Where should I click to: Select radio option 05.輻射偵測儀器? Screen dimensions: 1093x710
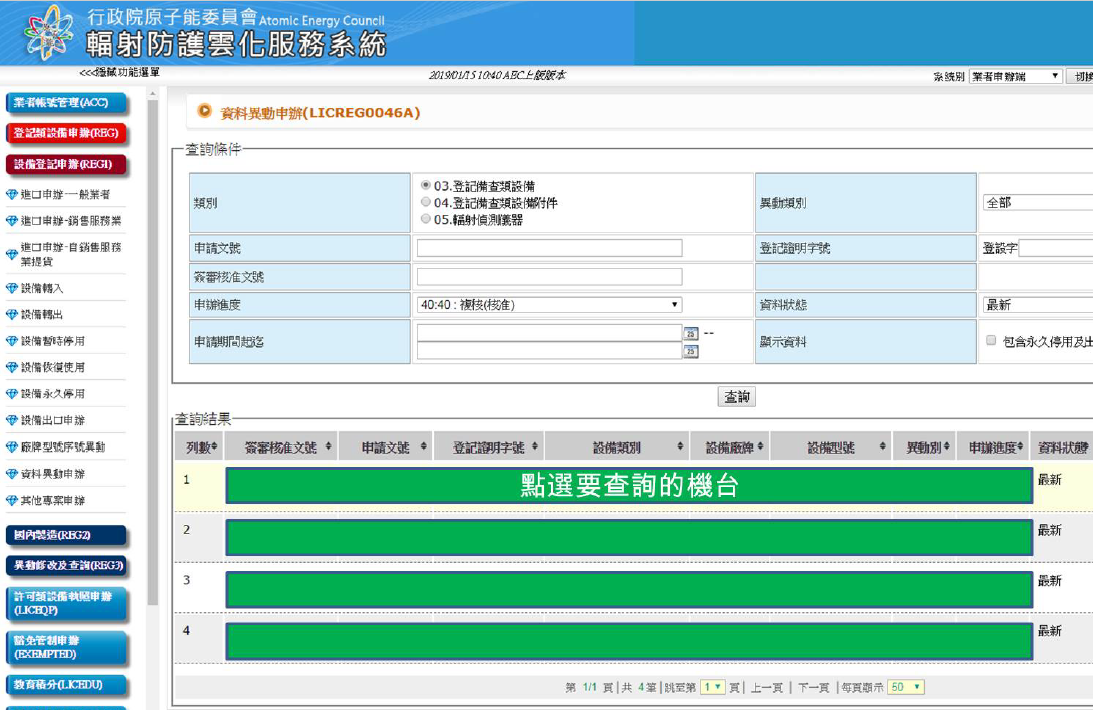(426, 219)
